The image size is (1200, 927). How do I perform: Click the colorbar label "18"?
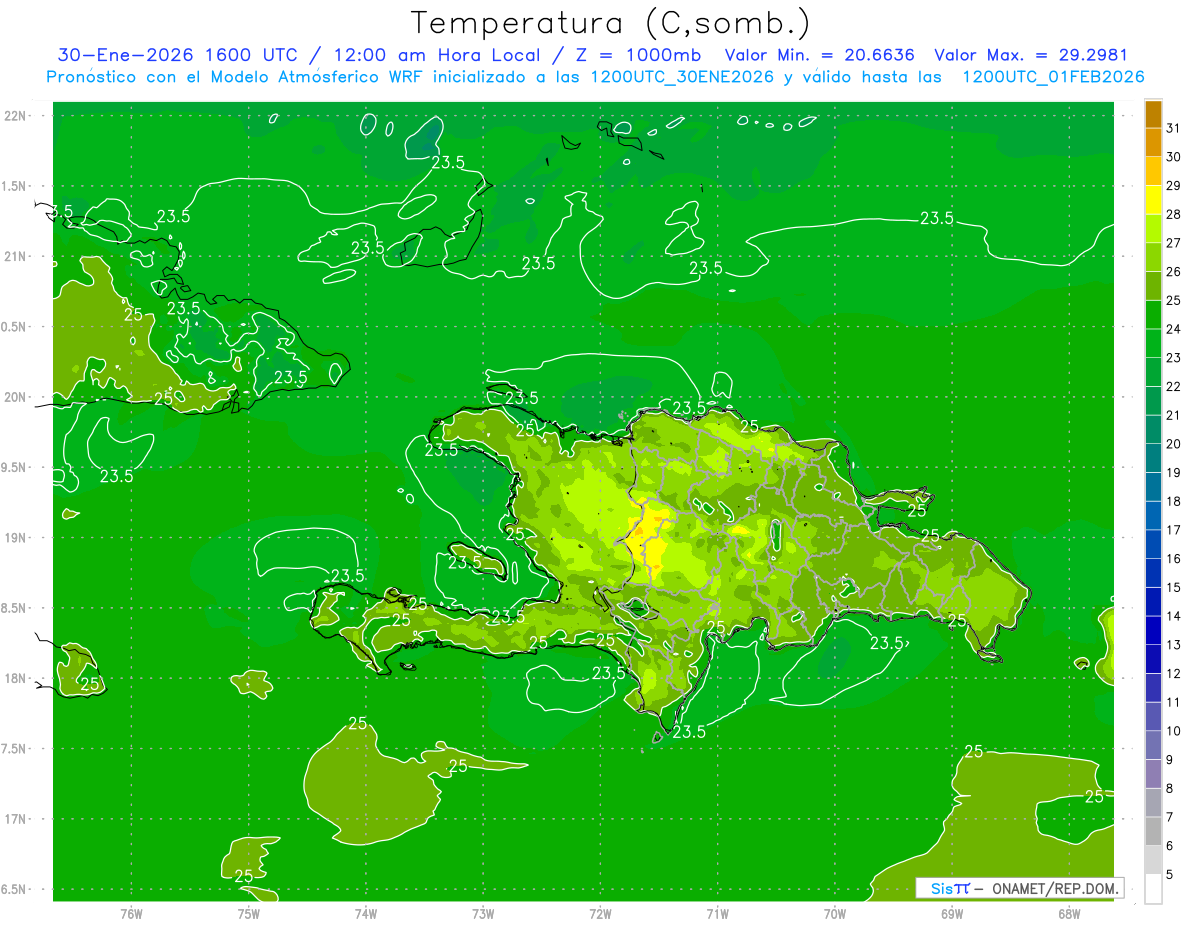(1174, 501)
